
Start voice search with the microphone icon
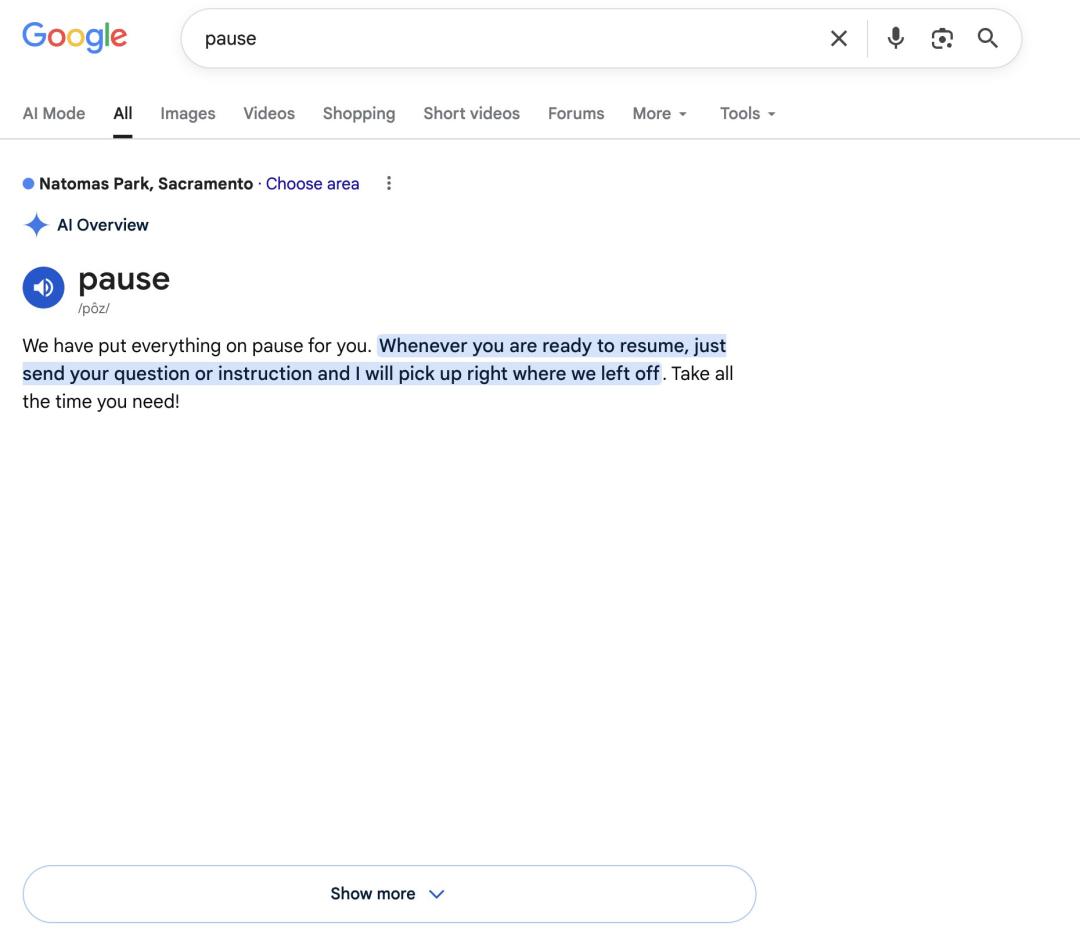895,38
